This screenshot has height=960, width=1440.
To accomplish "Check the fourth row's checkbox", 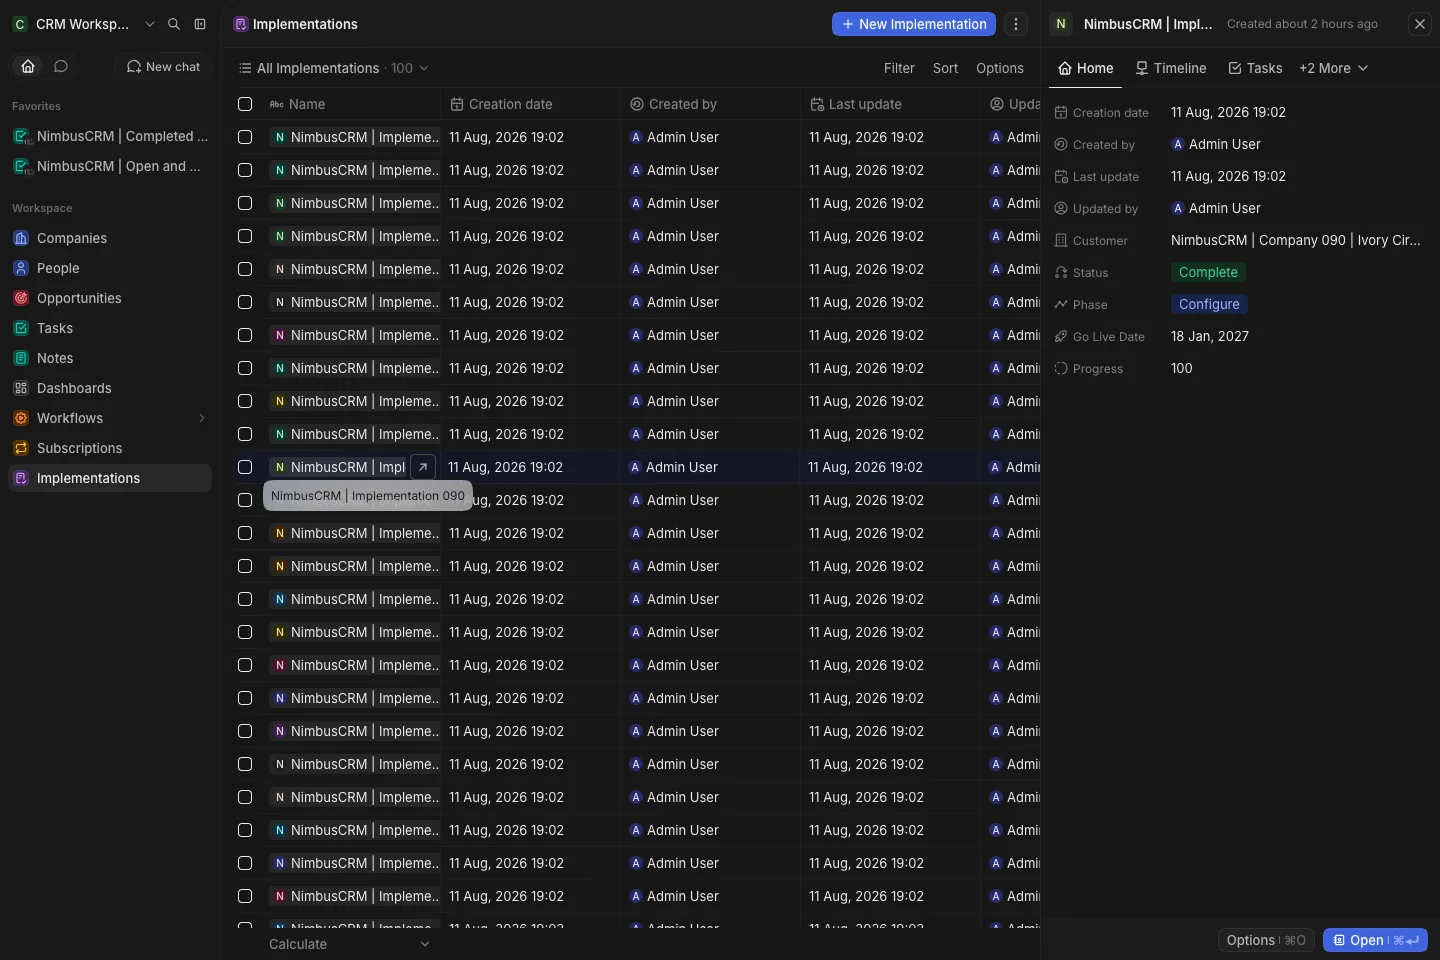I will [x=245, y=236].
